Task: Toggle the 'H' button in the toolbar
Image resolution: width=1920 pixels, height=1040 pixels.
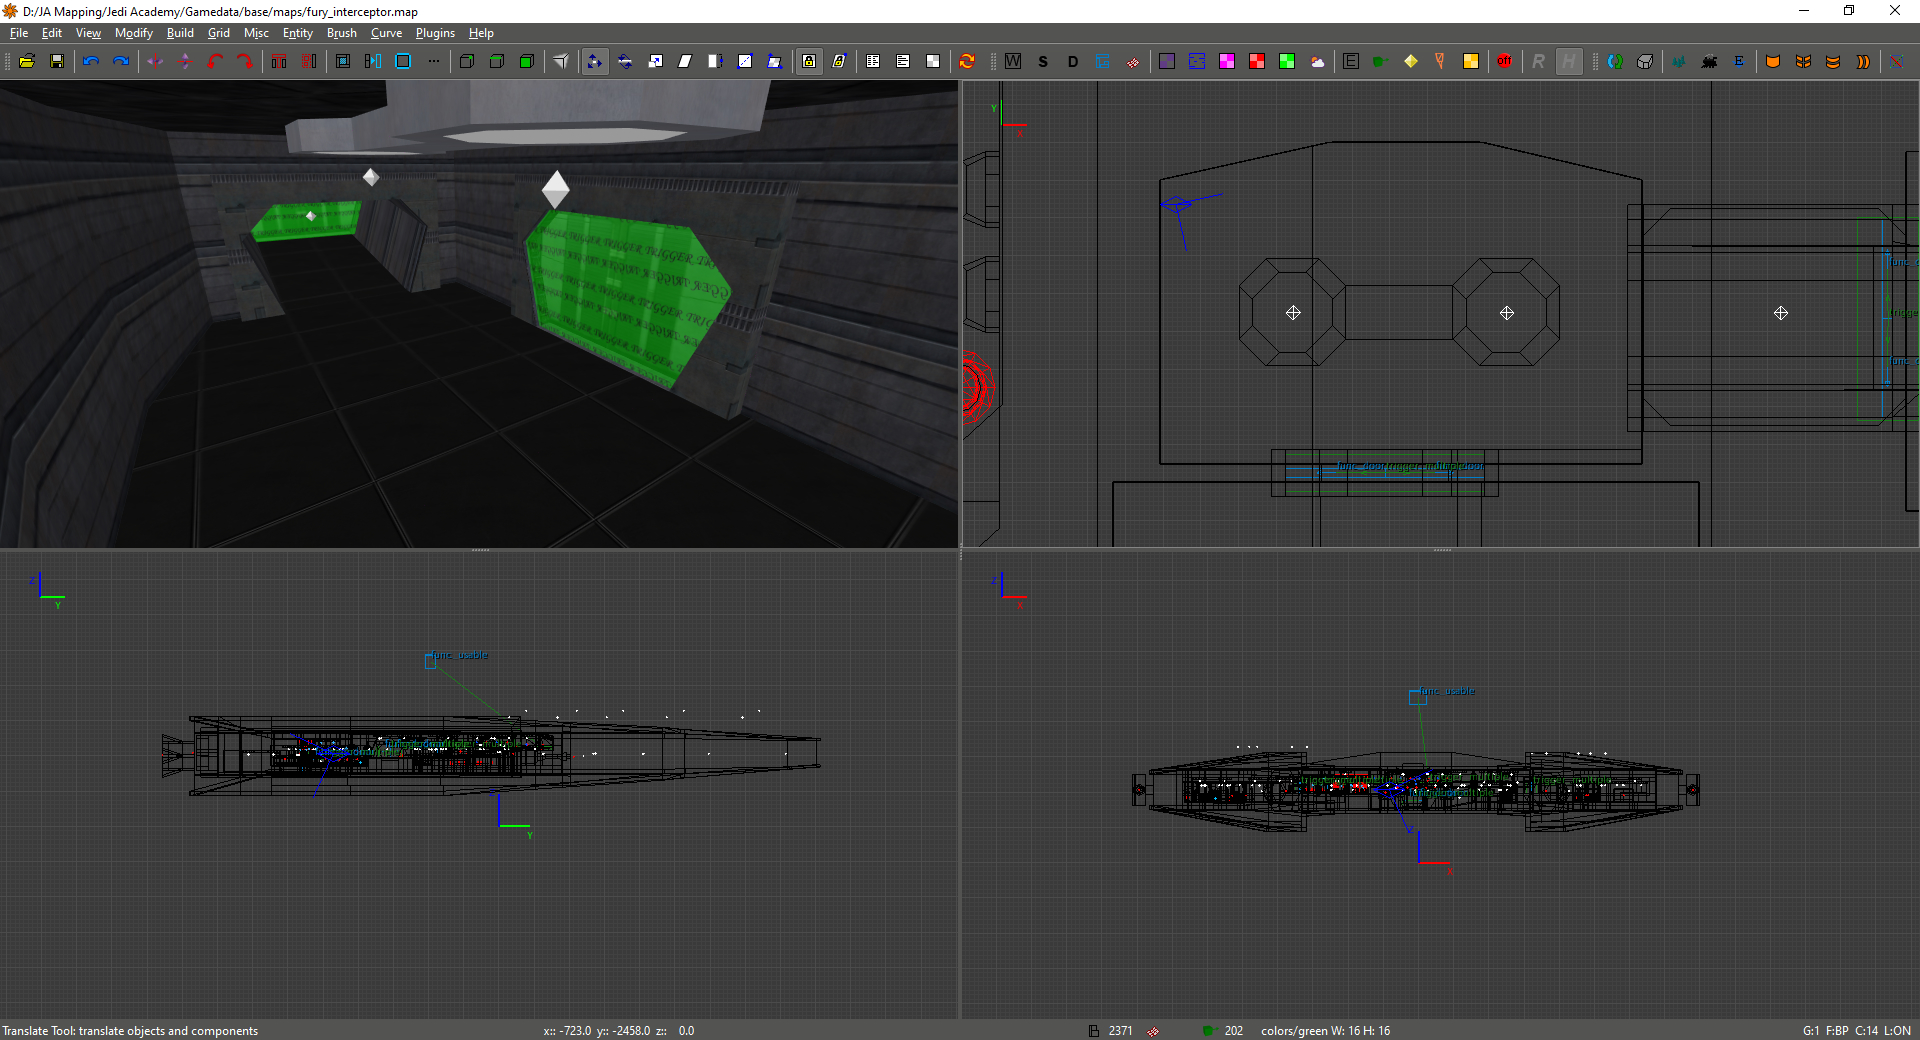Action: (x=1569, y=61)
